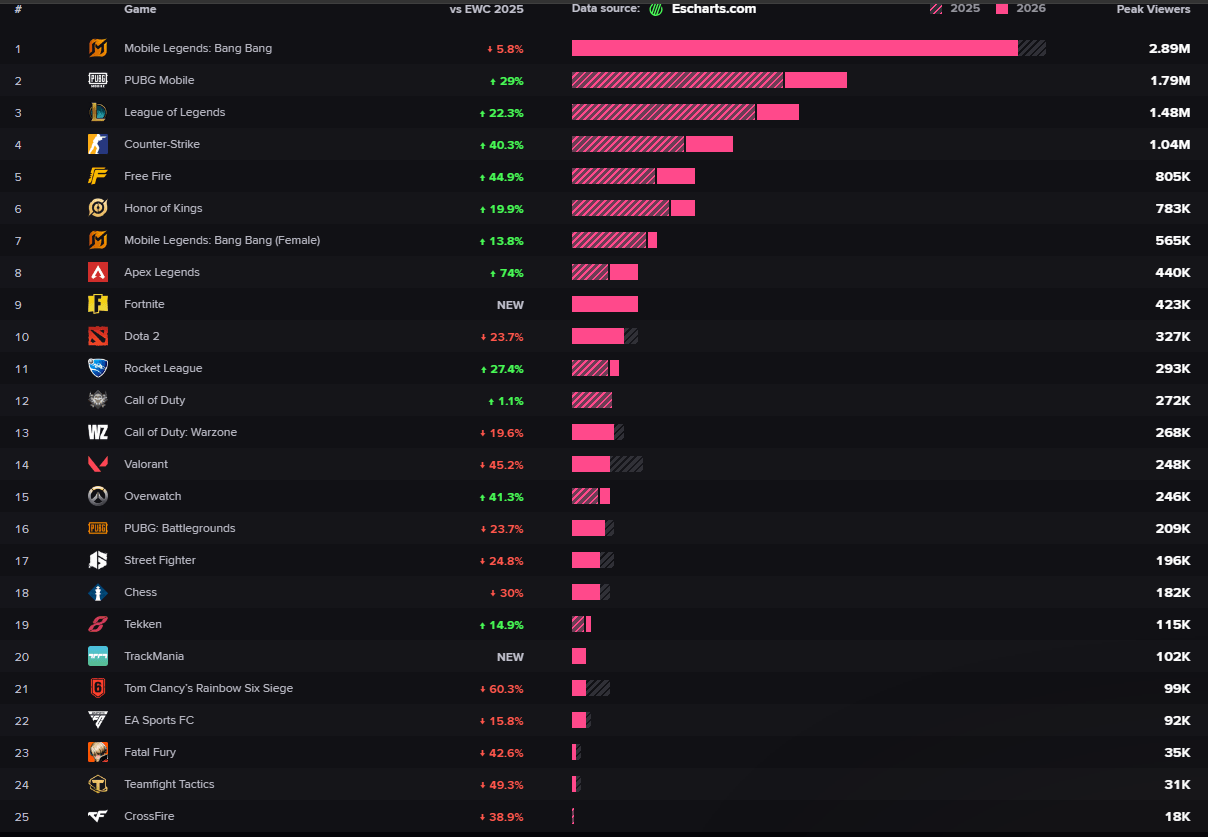Click the NEW label in TrackMania row
This screenshot has height=837, width=1208.
tap(510, 657)
